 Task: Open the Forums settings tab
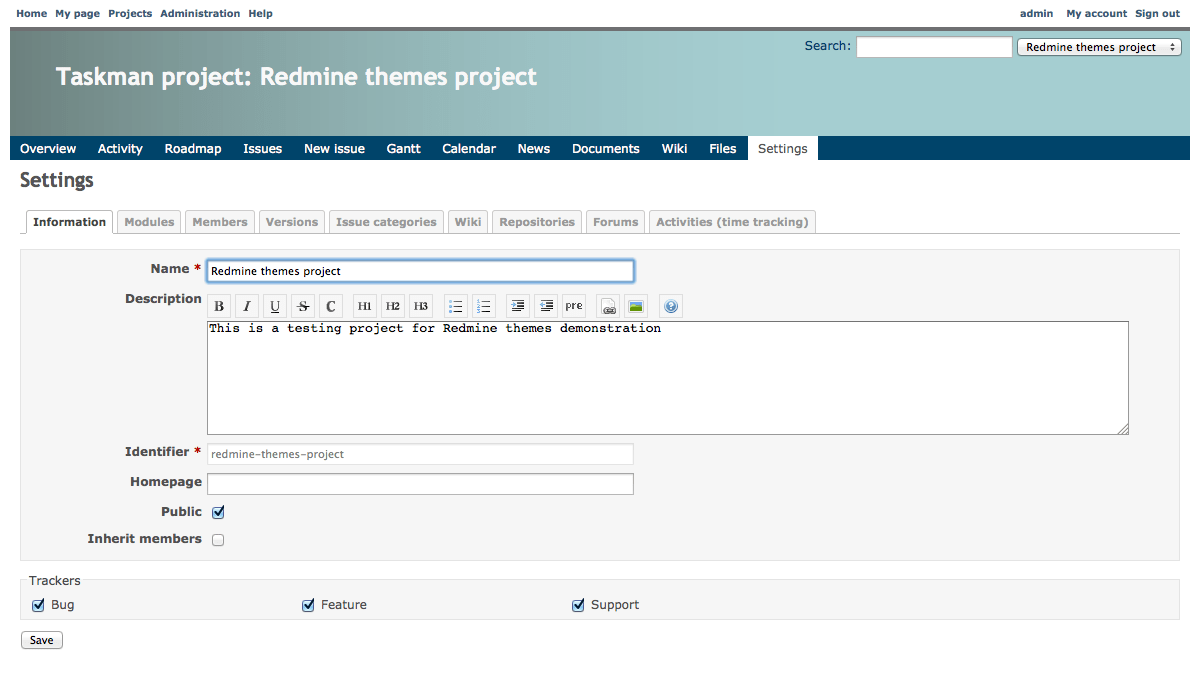(x=616, y=222)
